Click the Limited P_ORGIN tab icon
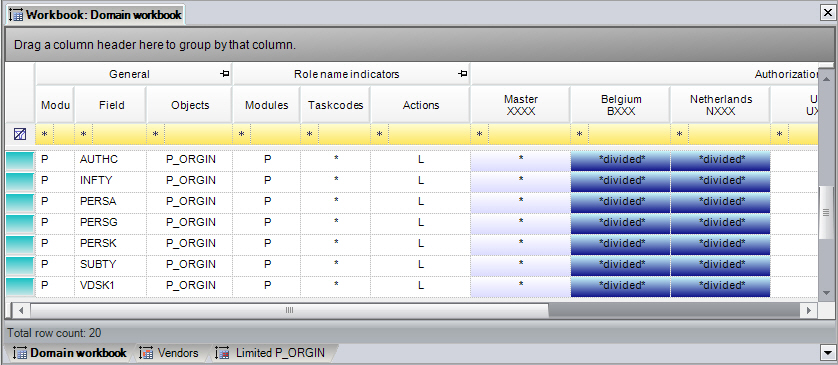838x365 pixels. pyautogui.click(x=222, y=353)
